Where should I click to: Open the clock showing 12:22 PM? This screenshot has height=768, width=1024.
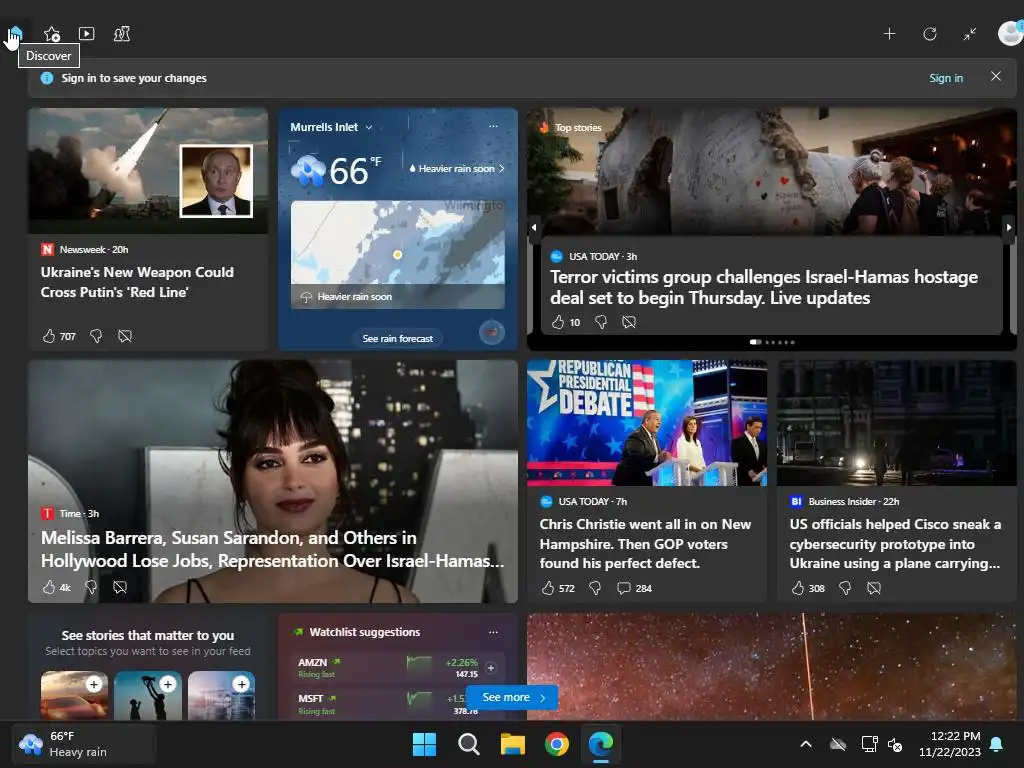point(950,744)
